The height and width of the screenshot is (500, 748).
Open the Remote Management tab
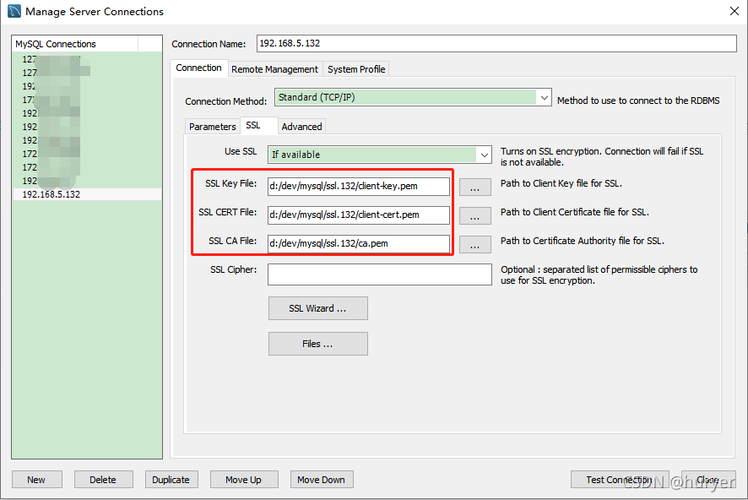(x=274, y=69)
